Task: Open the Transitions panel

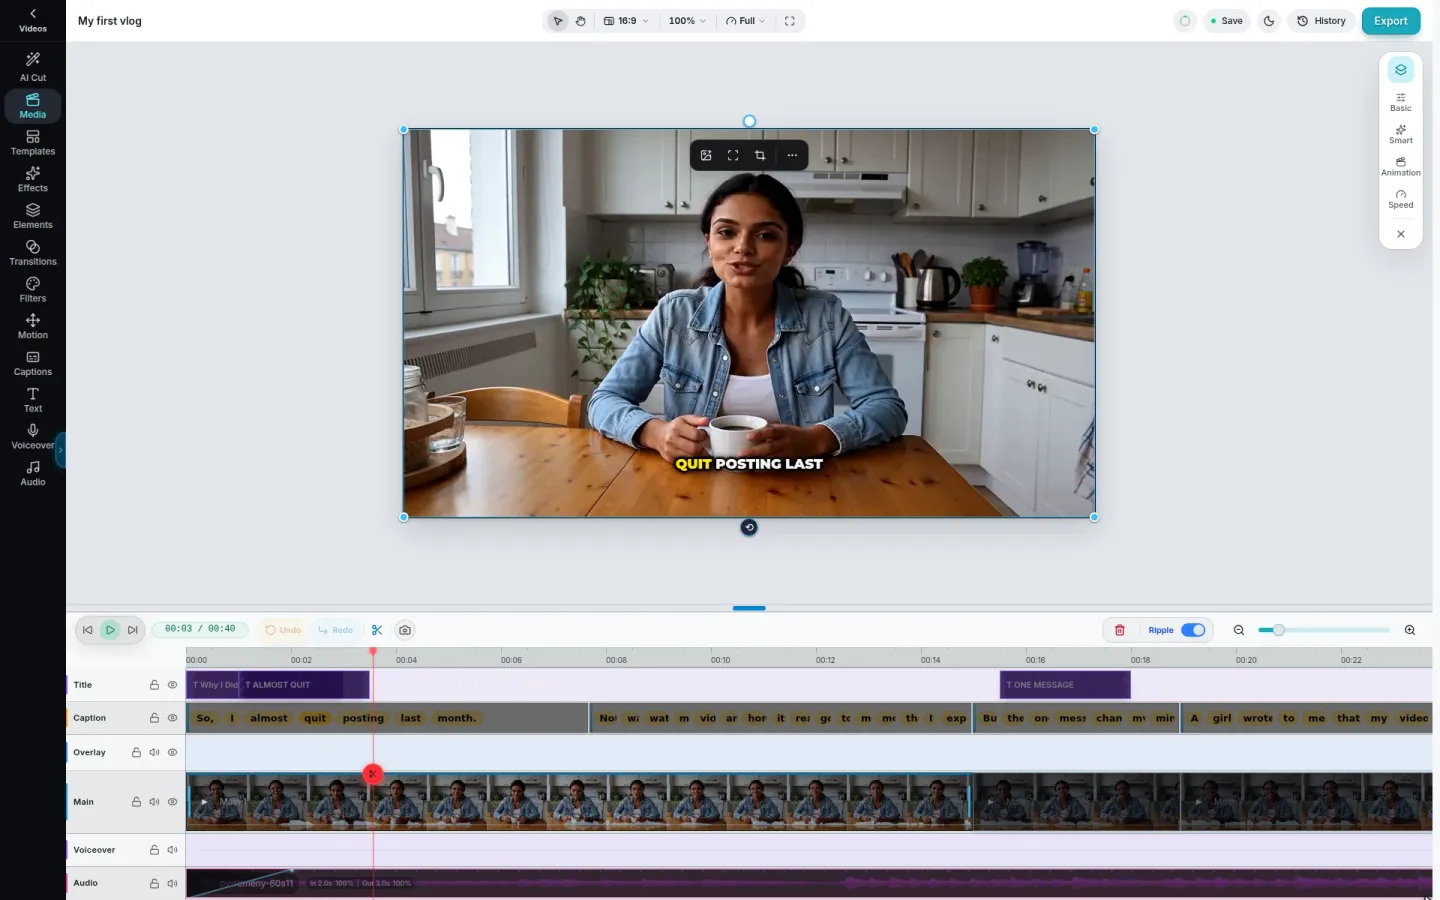Action: pyautogui.click(x=33, y=253)
